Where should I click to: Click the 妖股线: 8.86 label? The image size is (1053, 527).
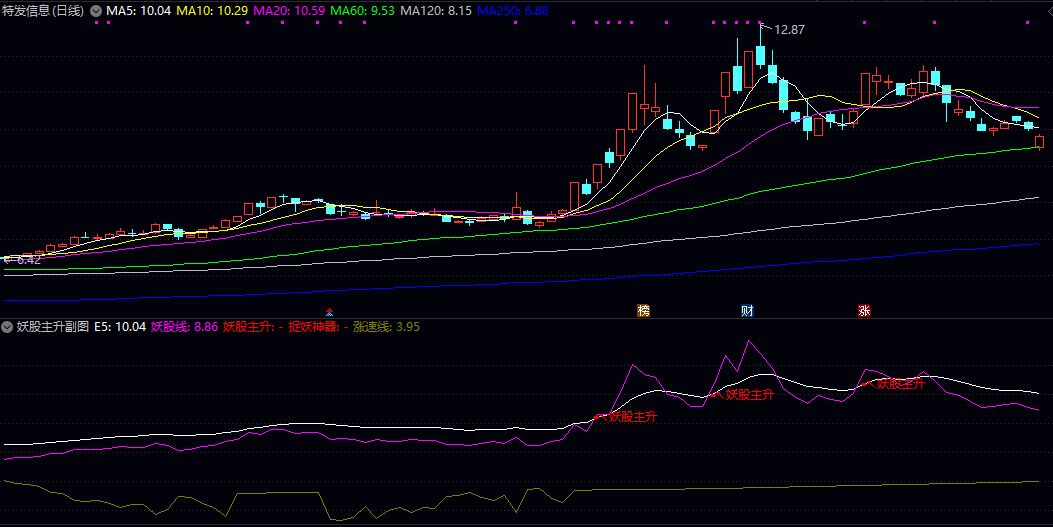click(x=185, y=327)
